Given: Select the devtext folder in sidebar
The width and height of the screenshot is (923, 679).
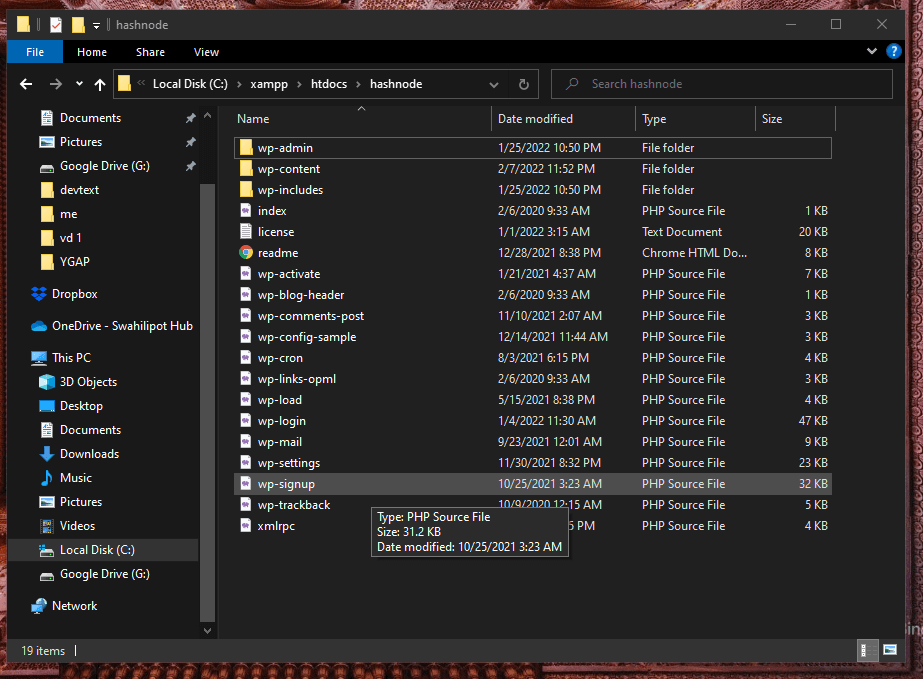Looking at the screenshot, I should coord(79,190).
